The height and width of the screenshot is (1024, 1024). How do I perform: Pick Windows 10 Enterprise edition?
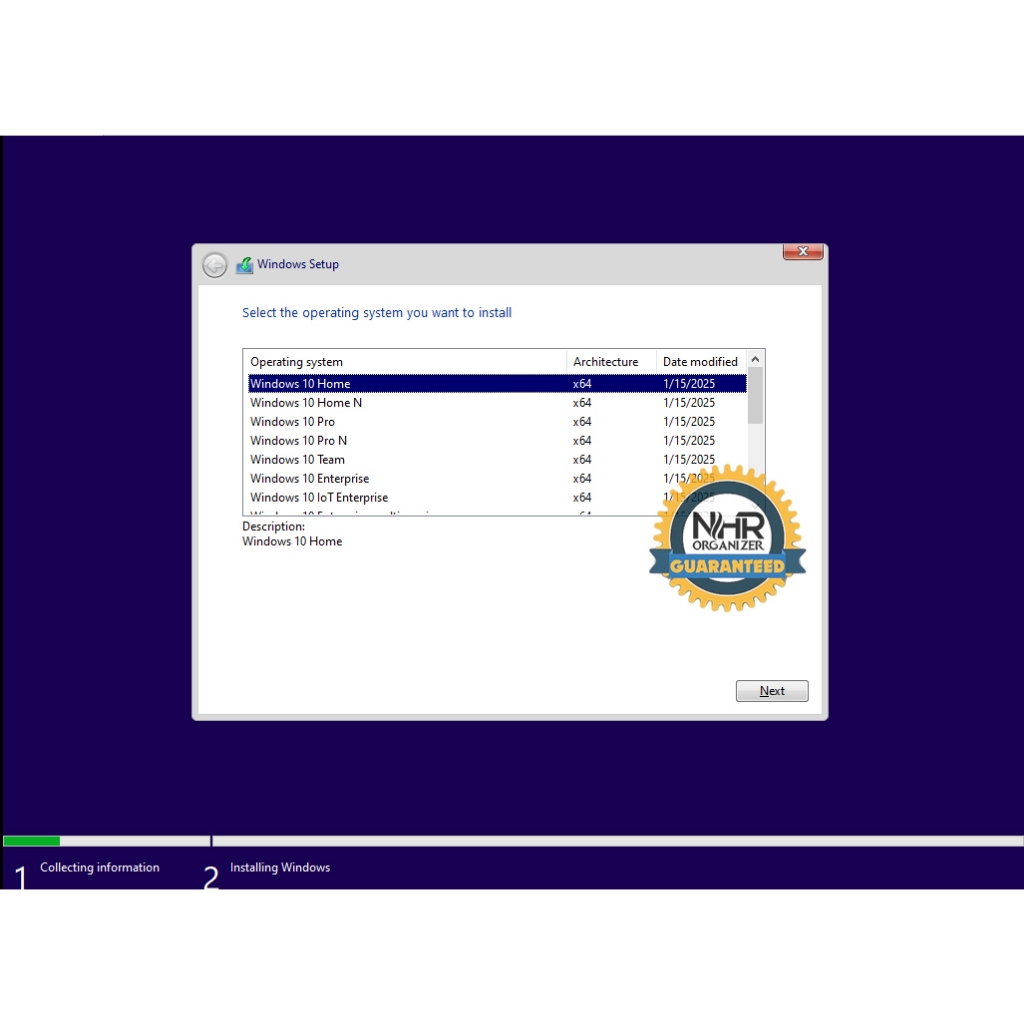(x=497, y=478)
